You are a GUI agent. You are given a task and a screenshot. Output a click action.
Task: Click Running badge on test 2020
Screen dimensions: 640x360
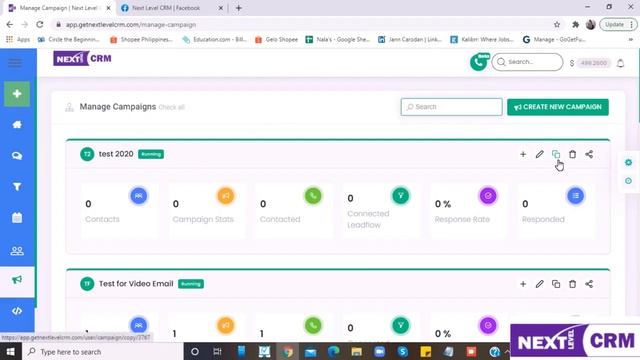point(151,154)
